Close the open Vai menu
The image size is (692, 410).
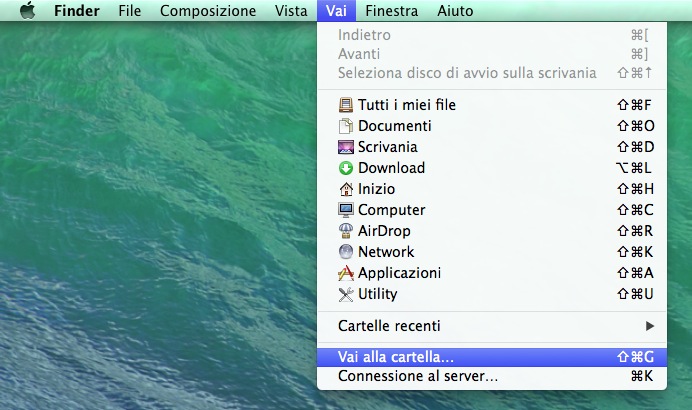click(x=336, y=11)
